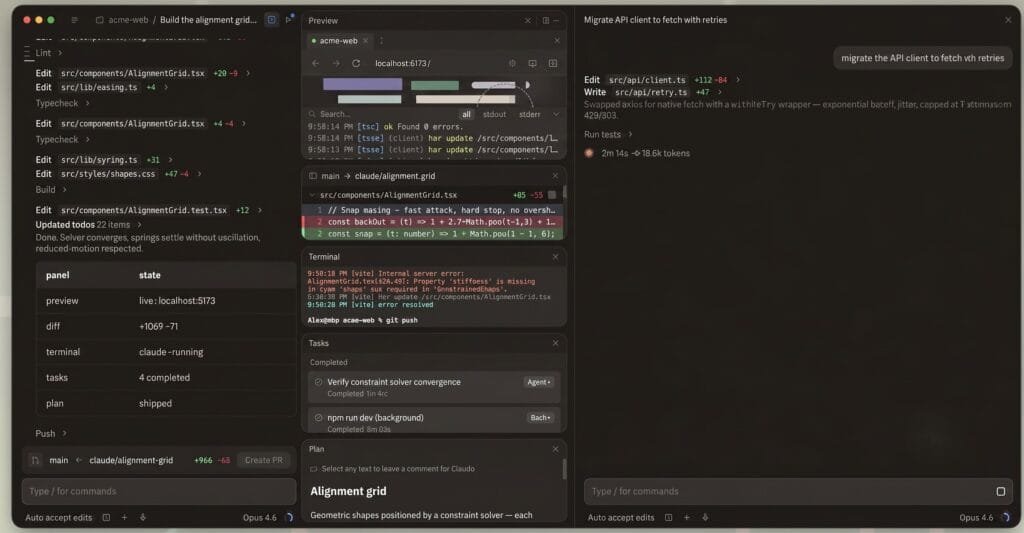Close the Preview panel header with X
Viewport: 1024px width, 533px height.
click(528, 20)
